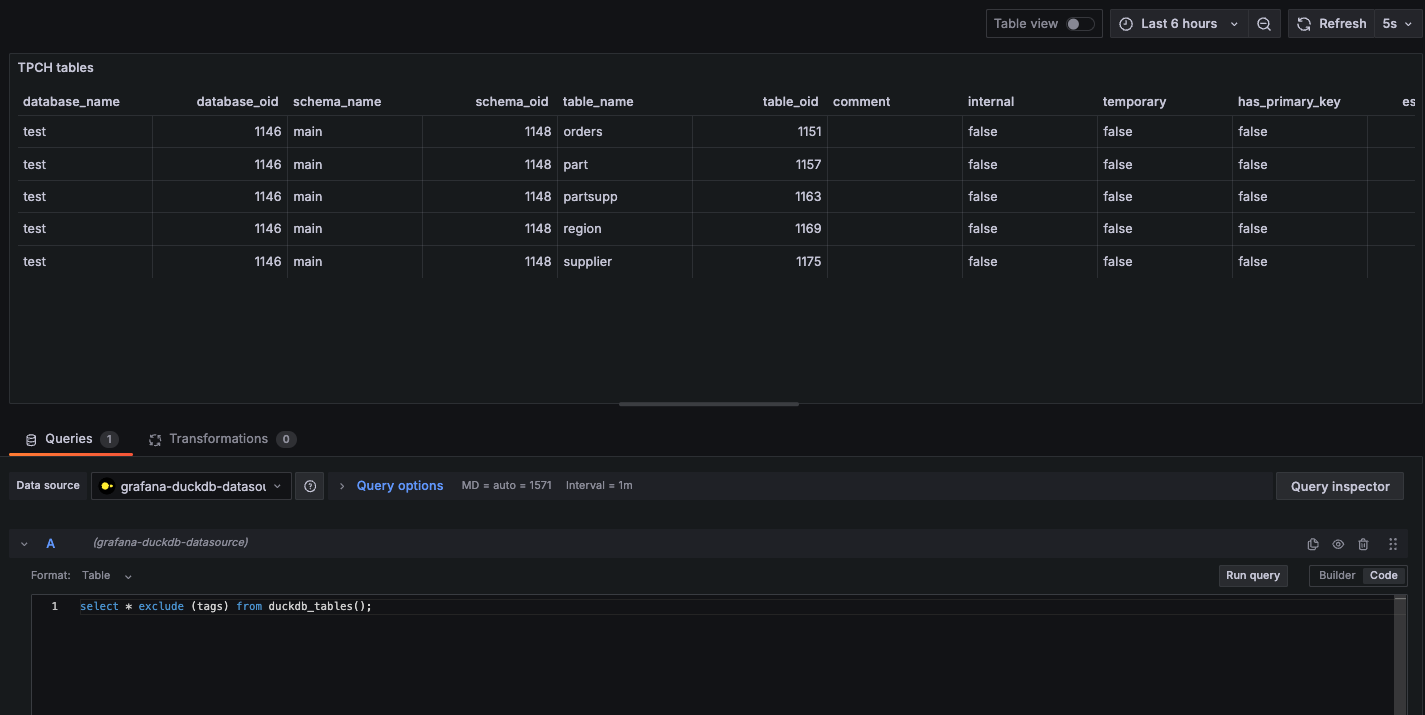Sort by table_oid column header
Image resolution: width=1425 pixels, height=715 pixels.
click(790, 101)
